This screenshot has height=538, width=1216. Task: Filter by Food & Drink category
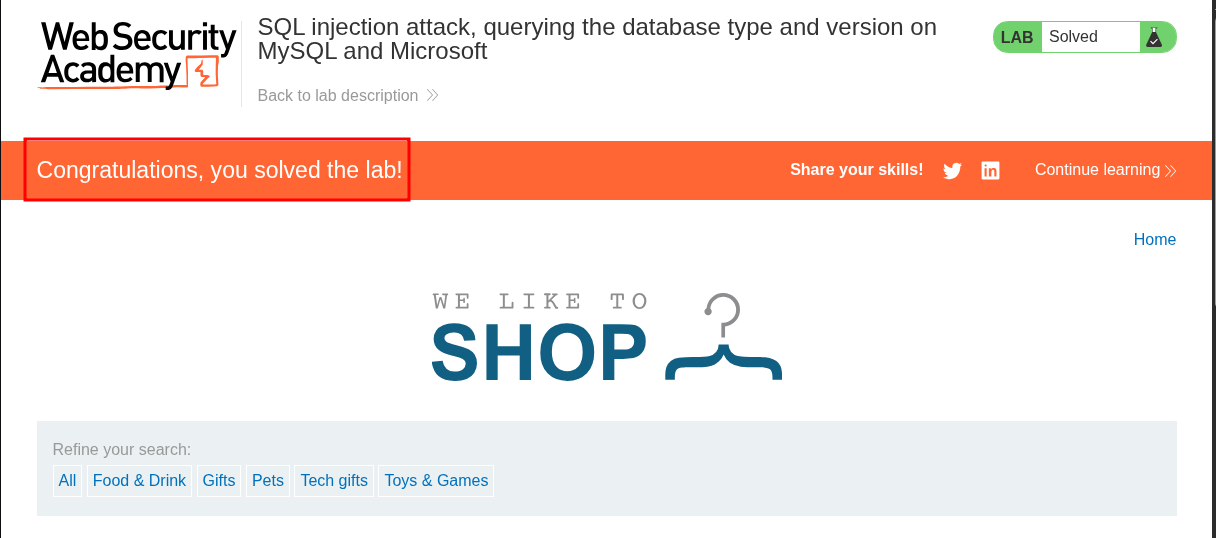pyautogui.click(x=139, y=481)
